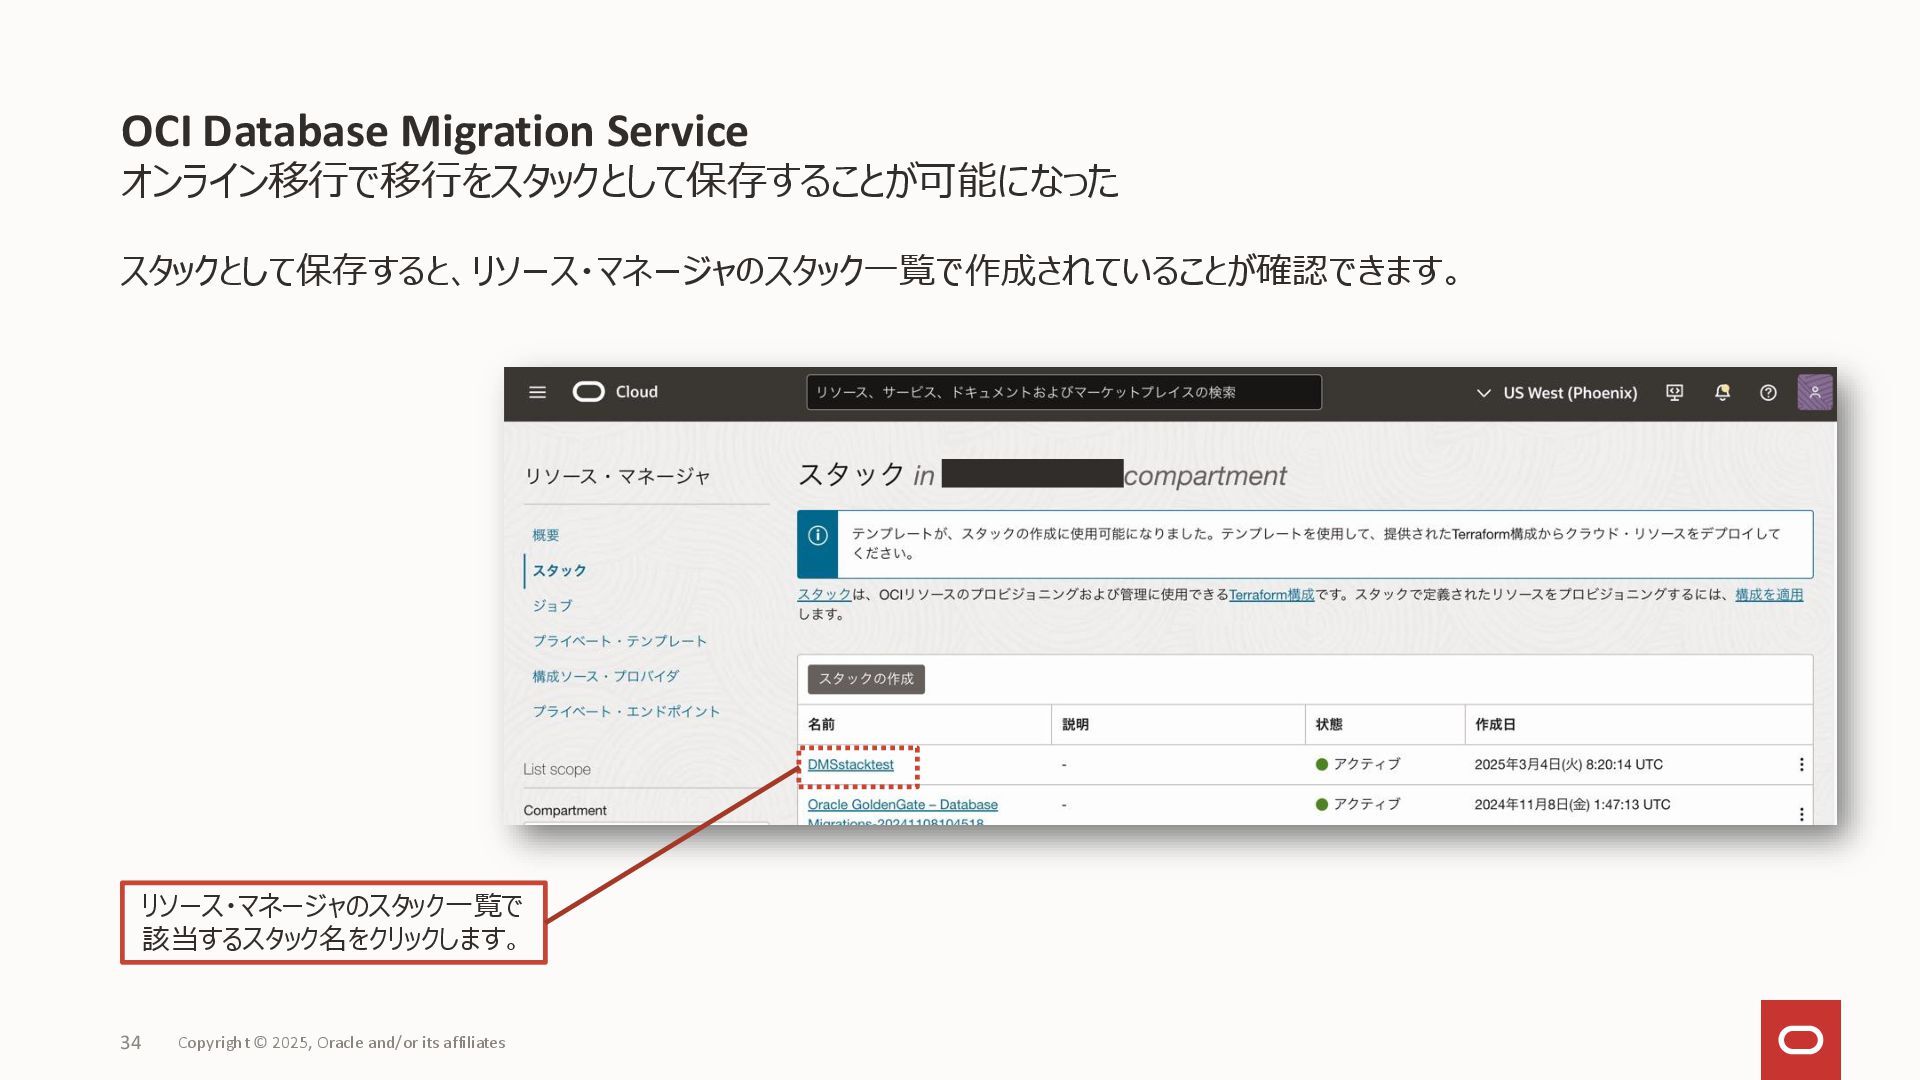Click the Compartment label
This screenshot has height=1080, width=1920.
pyautogui.click(x=565, y=810)
